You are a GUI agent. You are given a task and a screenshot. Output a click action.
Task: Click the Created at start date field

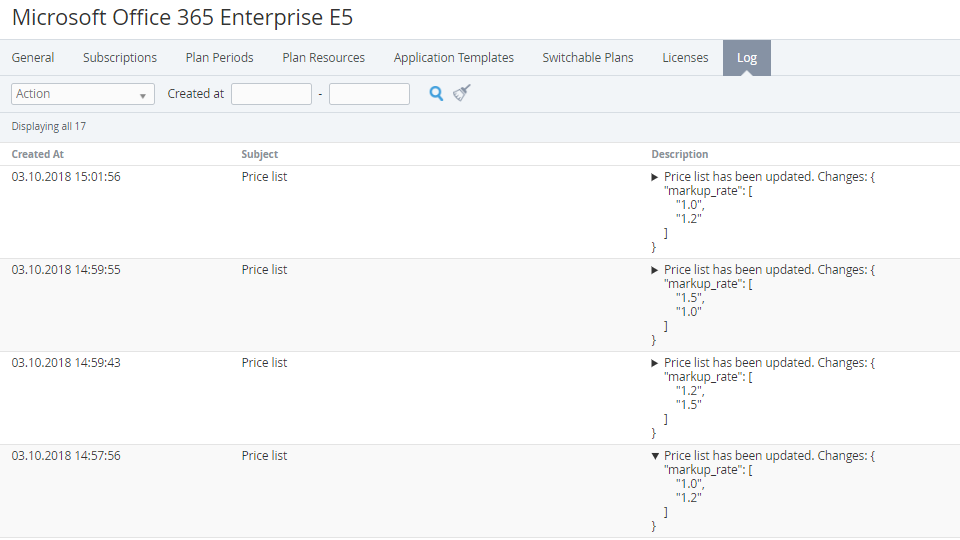pyautogui.click(x=271, y=94)
